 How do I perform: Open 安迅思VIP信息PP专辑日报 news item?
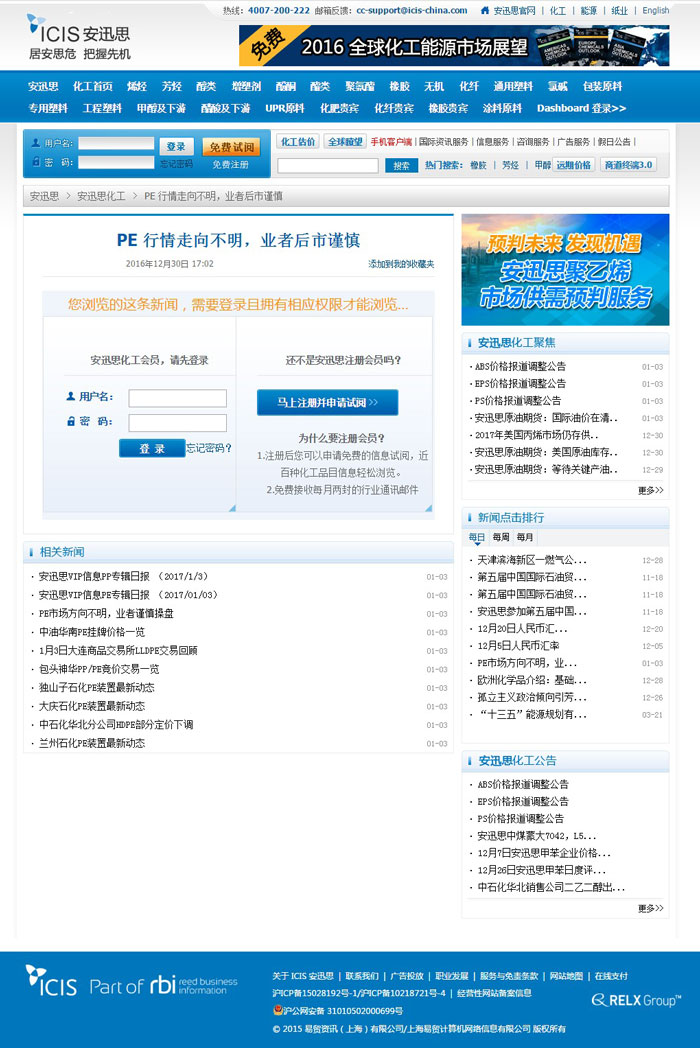click(123, 576)
